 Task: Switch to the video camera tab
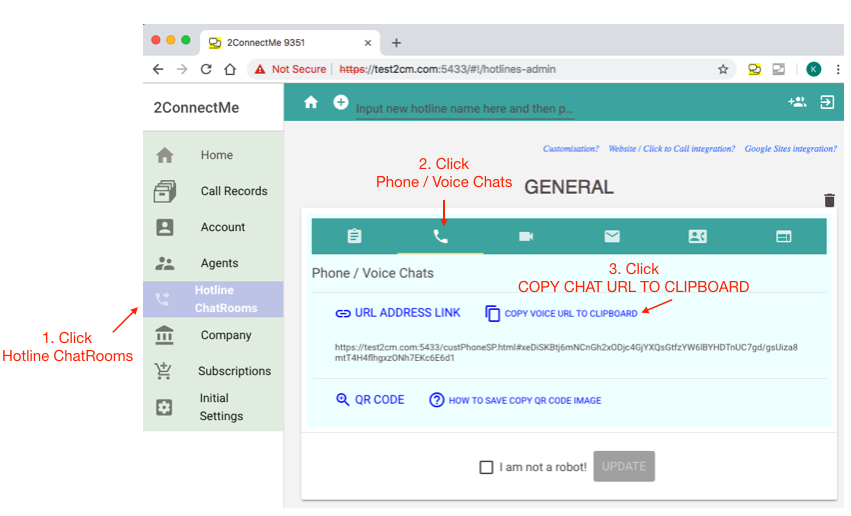click(526, 236)
